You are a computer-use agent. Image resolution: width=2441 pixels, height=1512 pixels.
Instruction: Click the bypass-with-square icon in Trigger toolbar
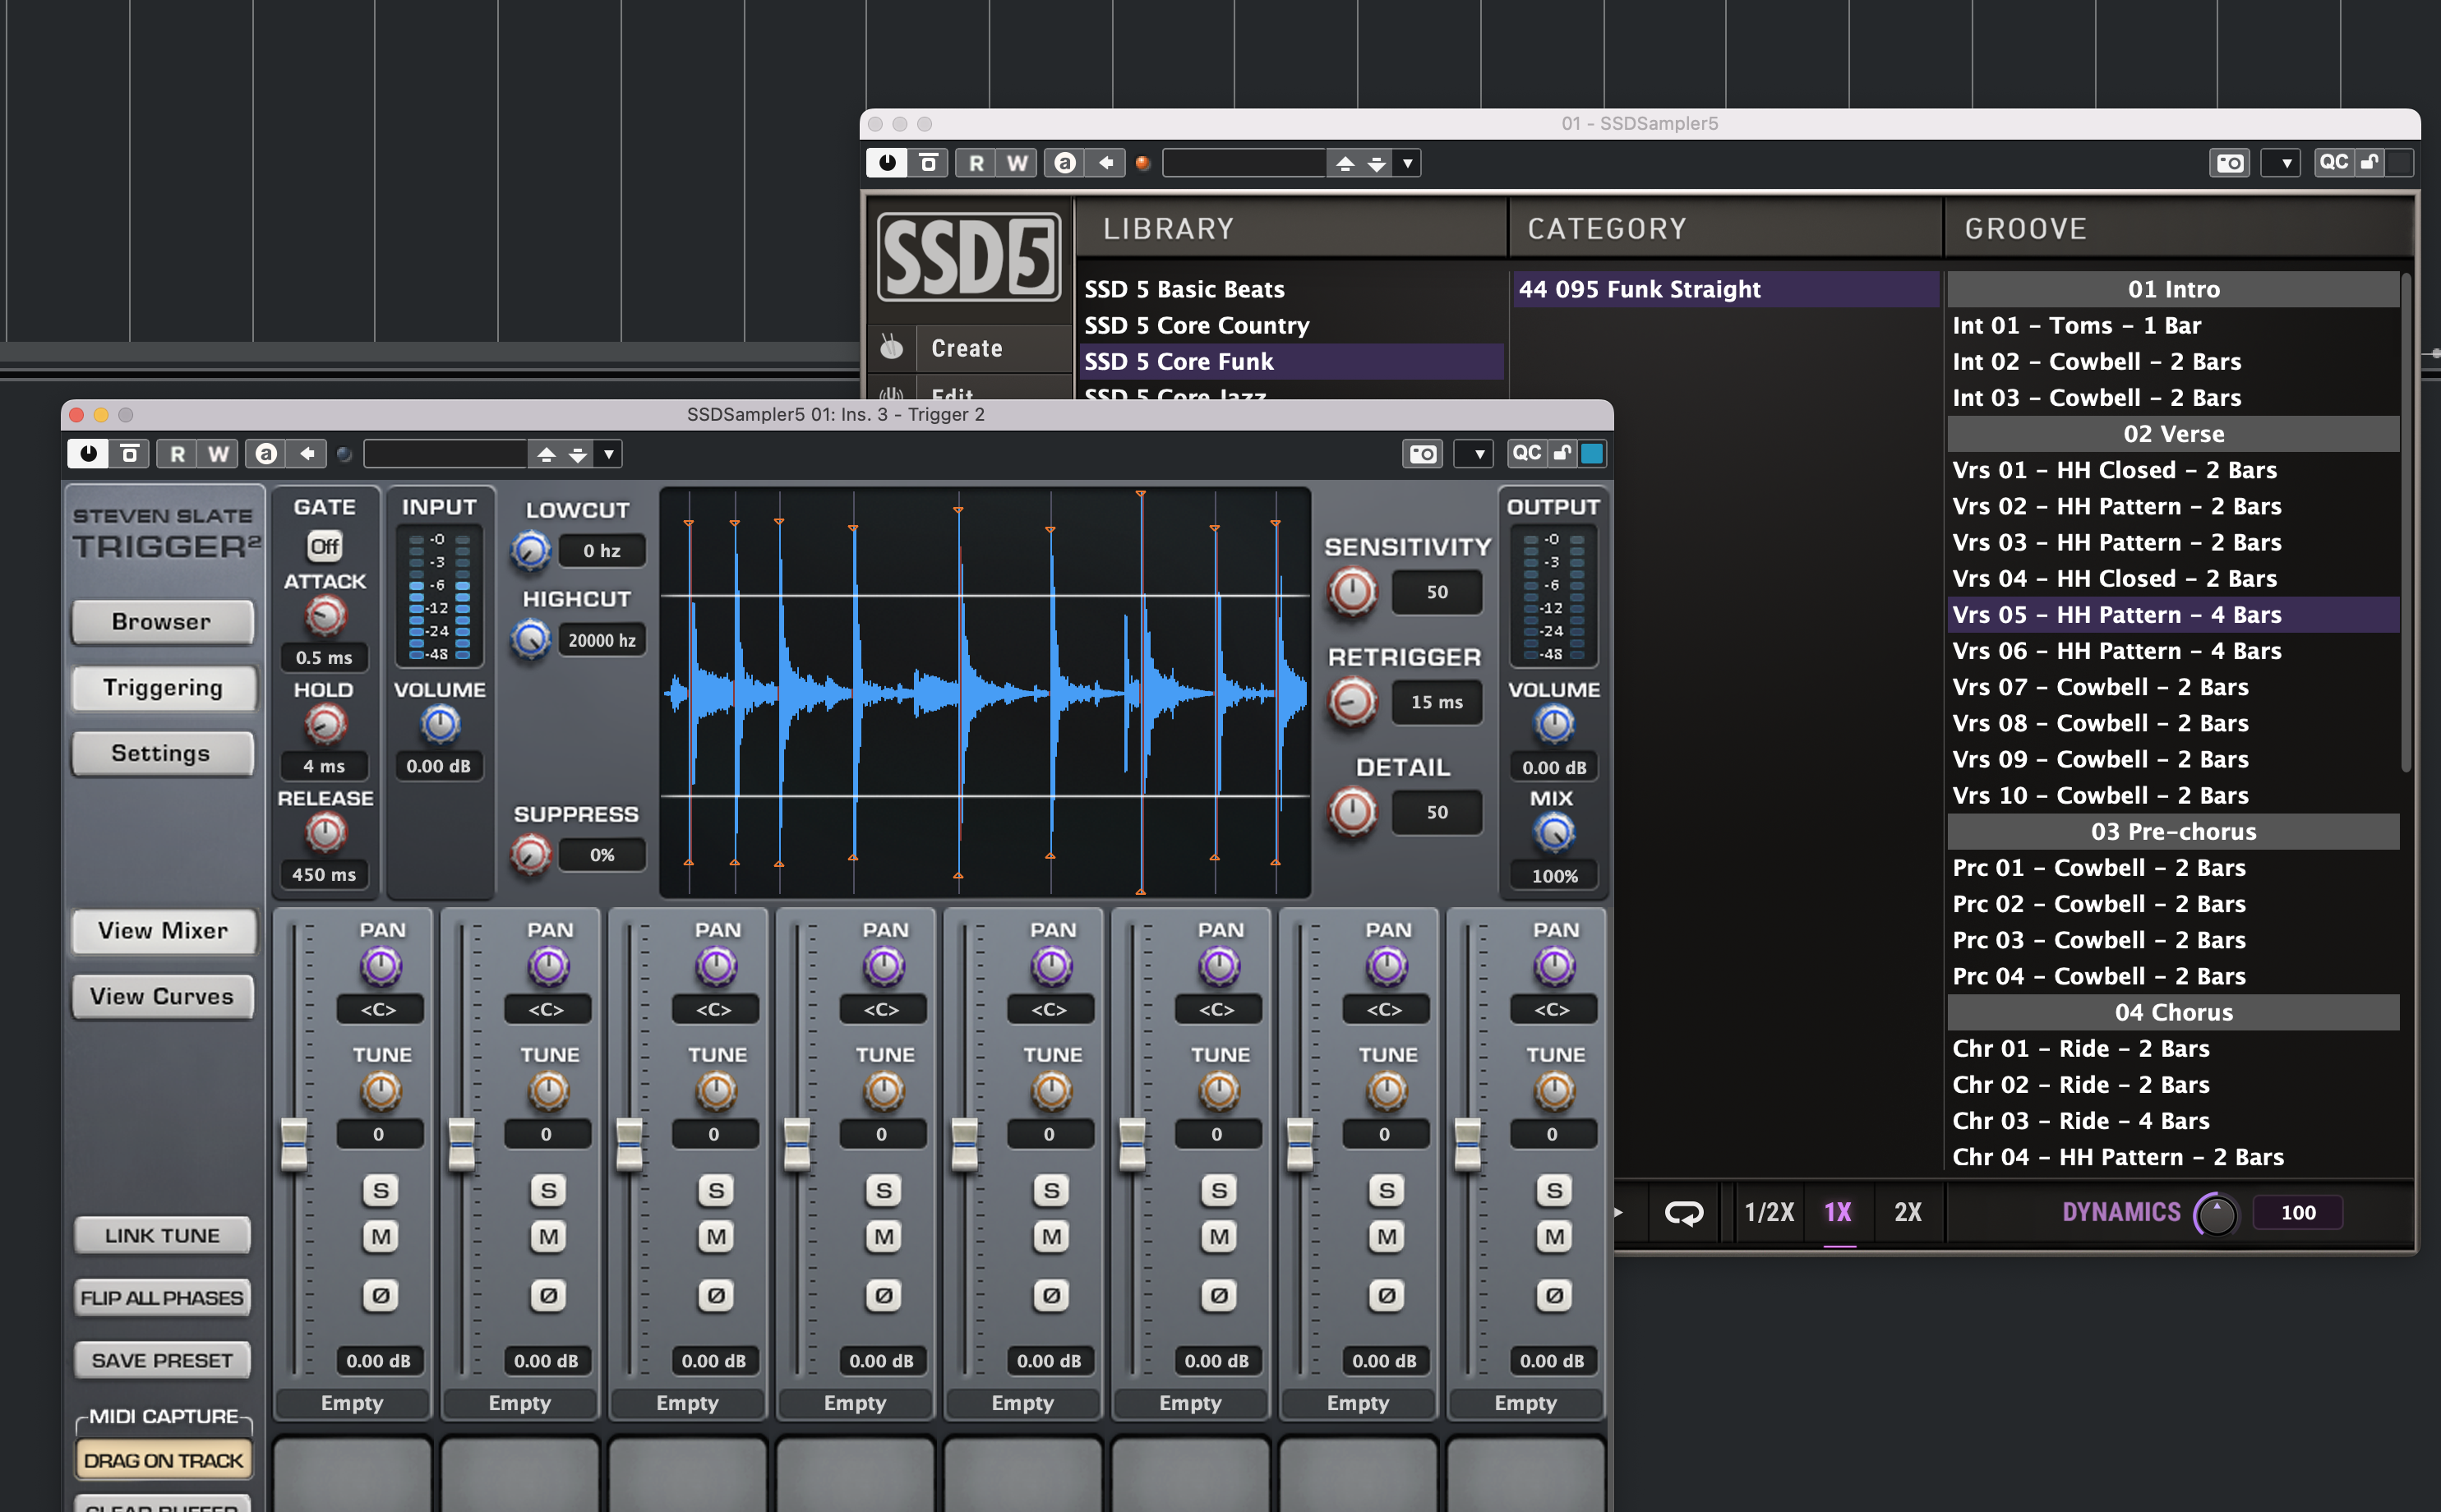[129, 454]
